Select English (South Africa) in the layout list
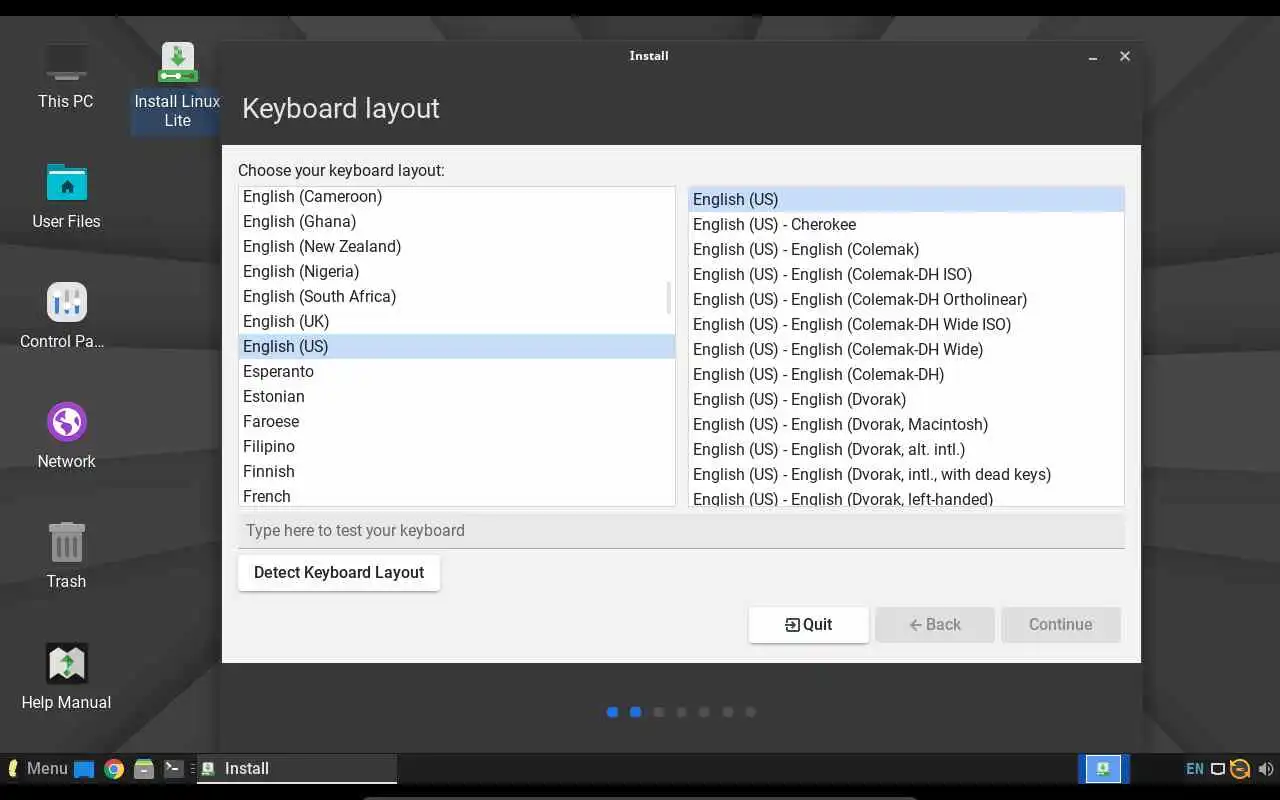This screenshot has height=800, width=1280. point(457,296)
